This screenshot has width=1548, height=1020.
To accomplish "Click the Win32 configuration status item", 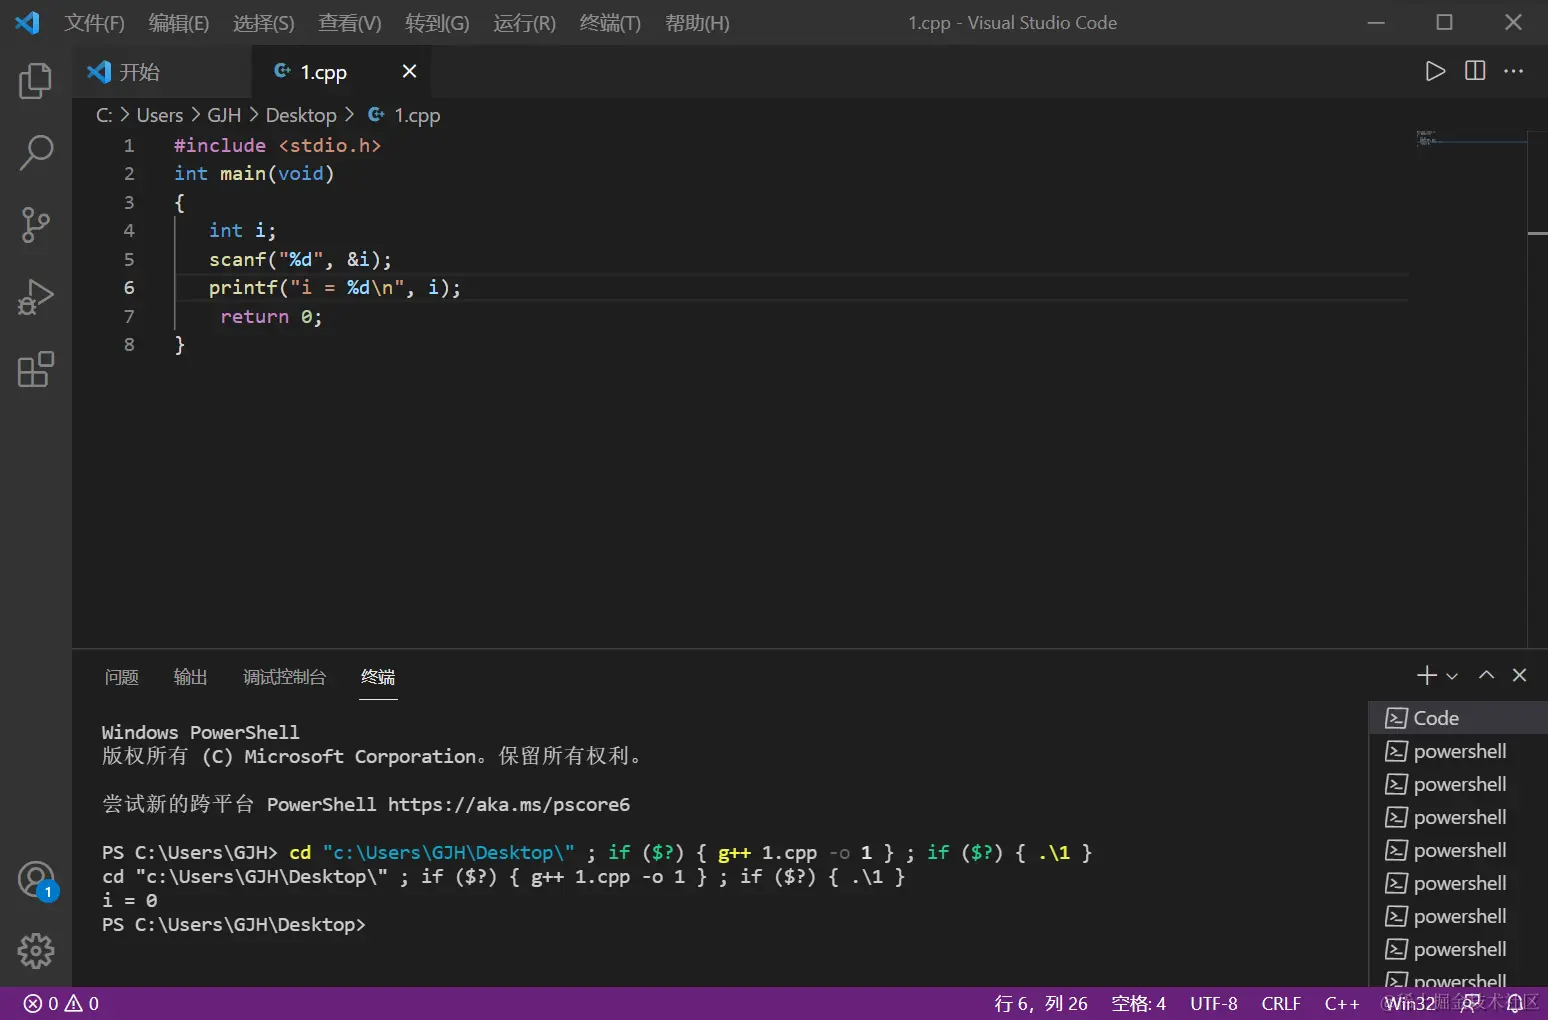I will (1410, 1003).
